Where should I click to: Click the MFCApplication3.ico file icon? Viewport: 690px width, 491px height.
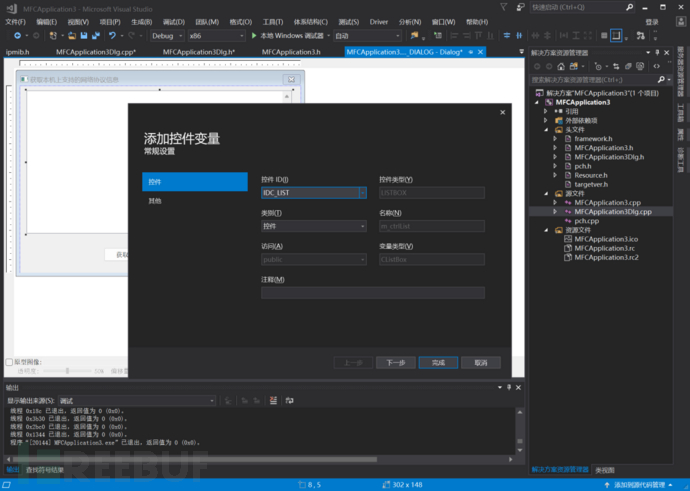pyautogui.click(x=567, y=239)
